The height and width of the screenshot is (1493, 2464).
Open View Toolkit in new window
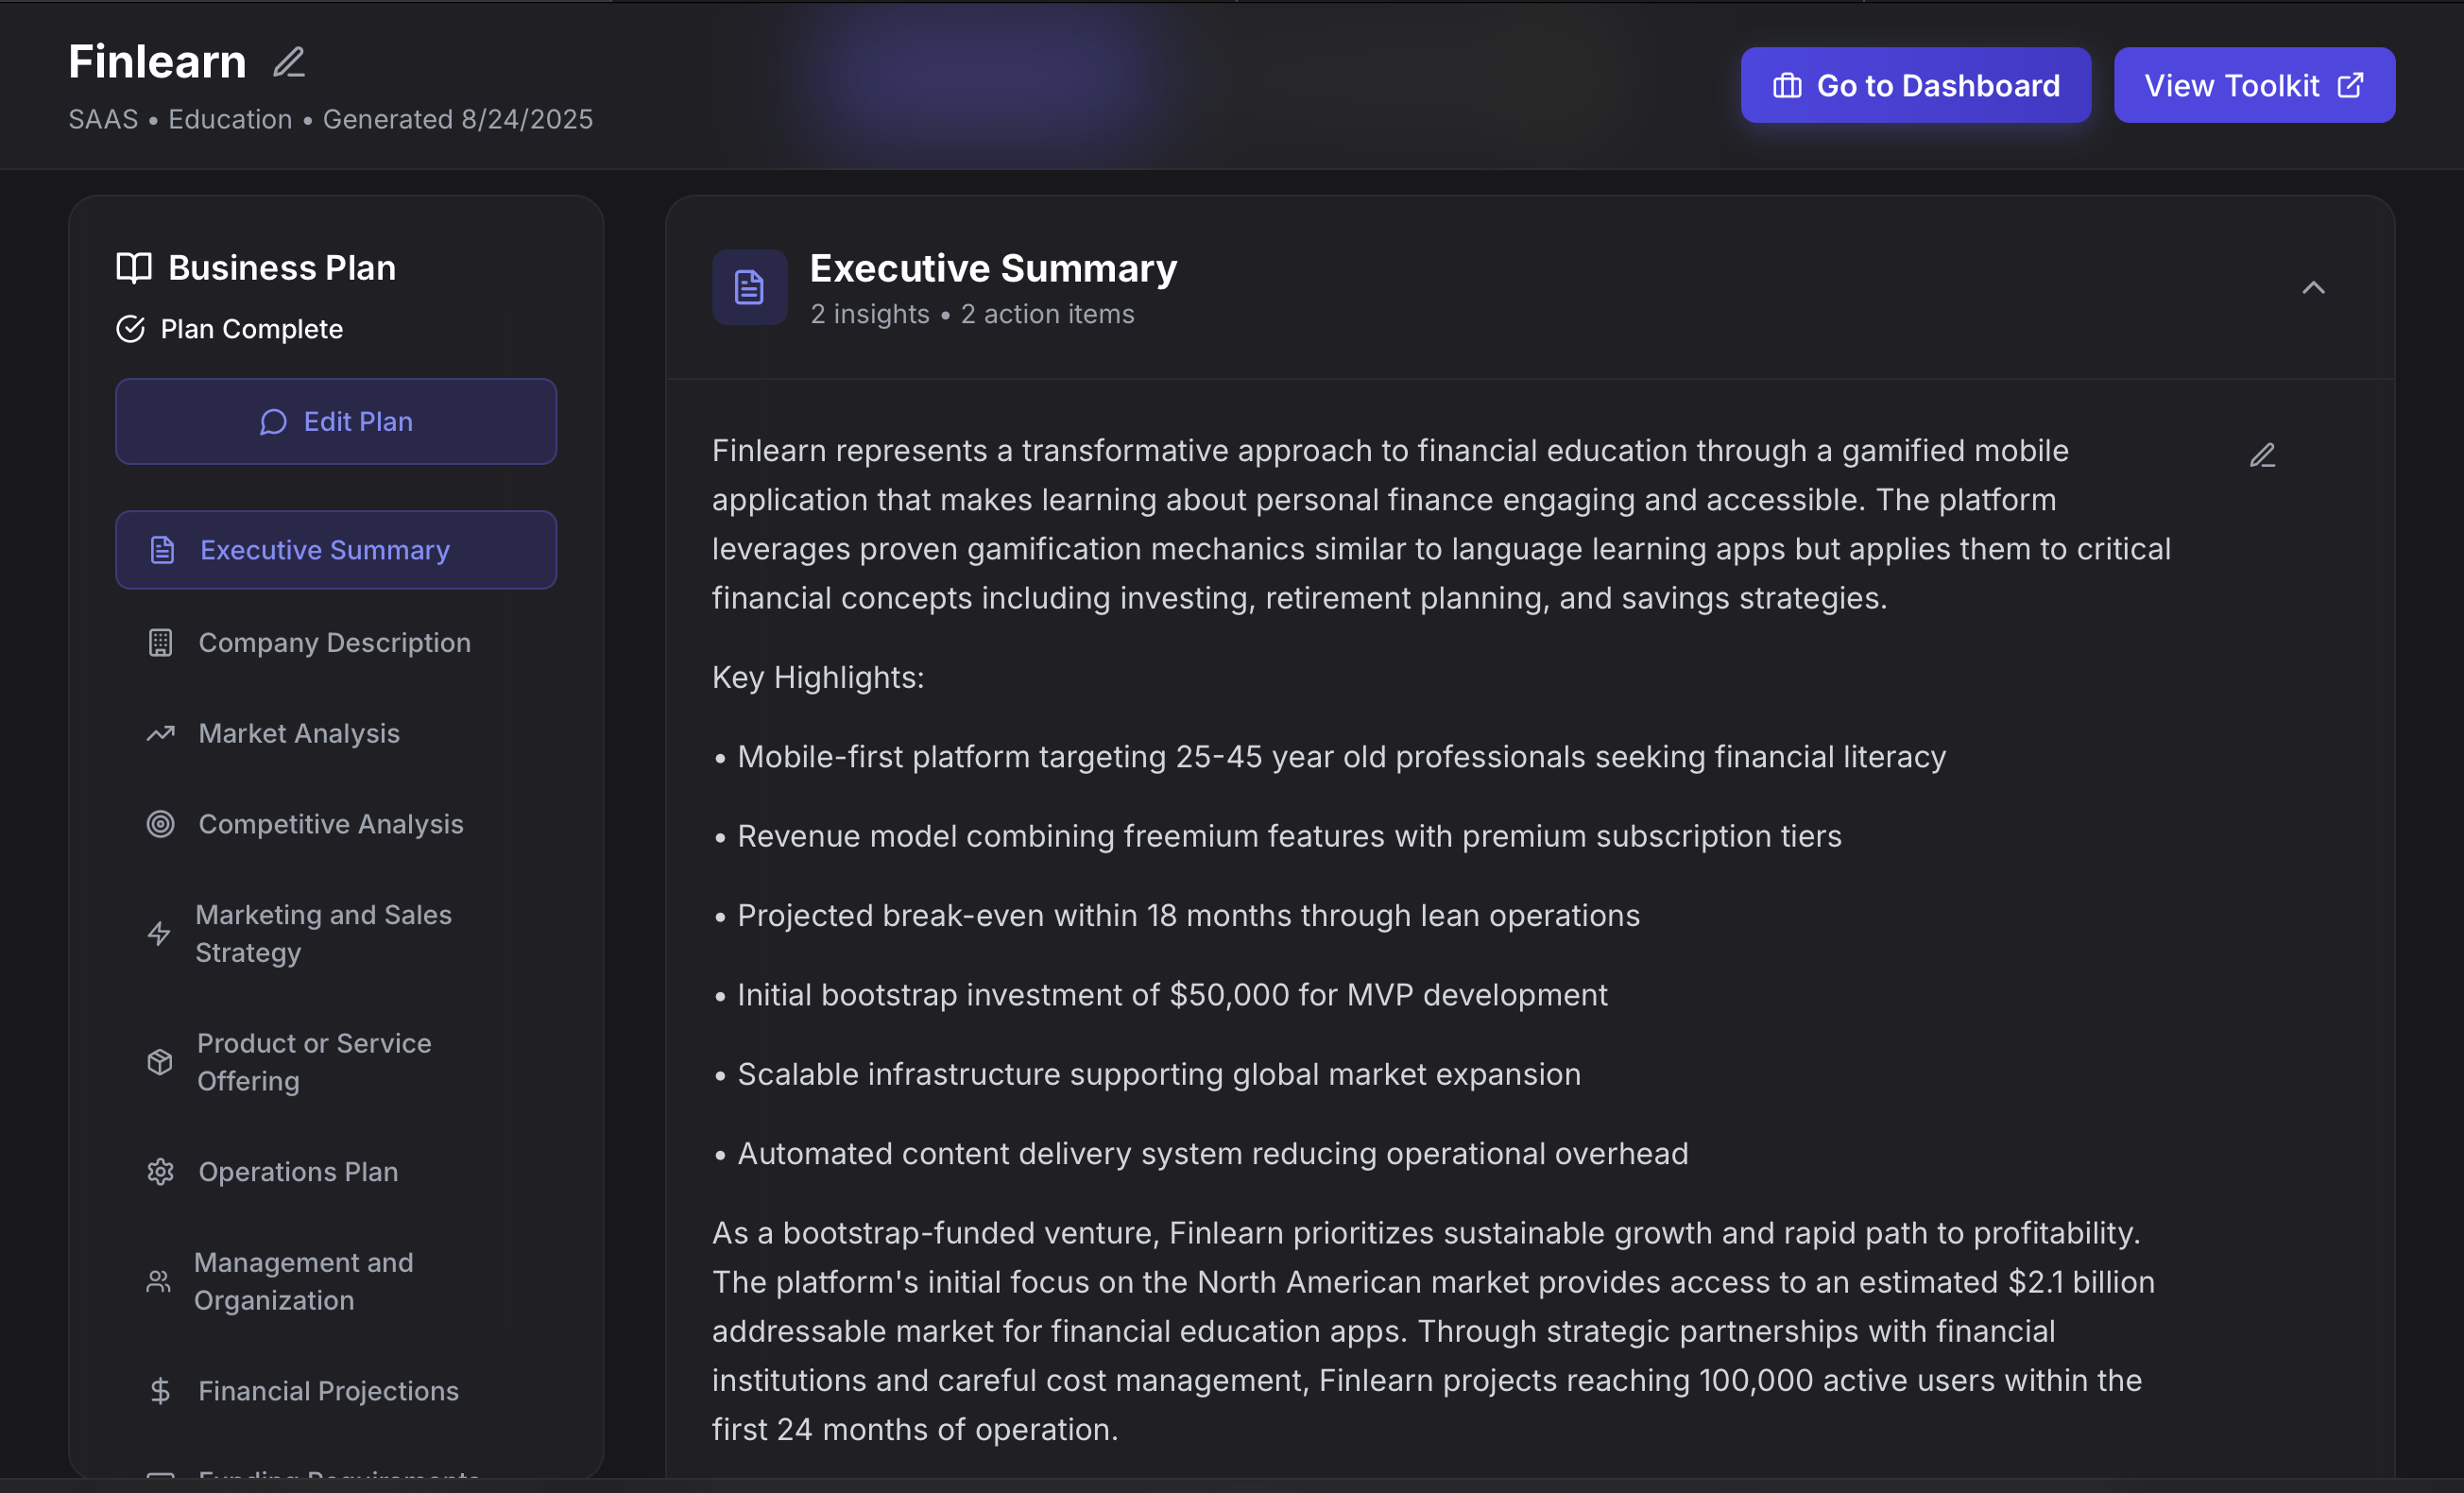pos(2254,86)
